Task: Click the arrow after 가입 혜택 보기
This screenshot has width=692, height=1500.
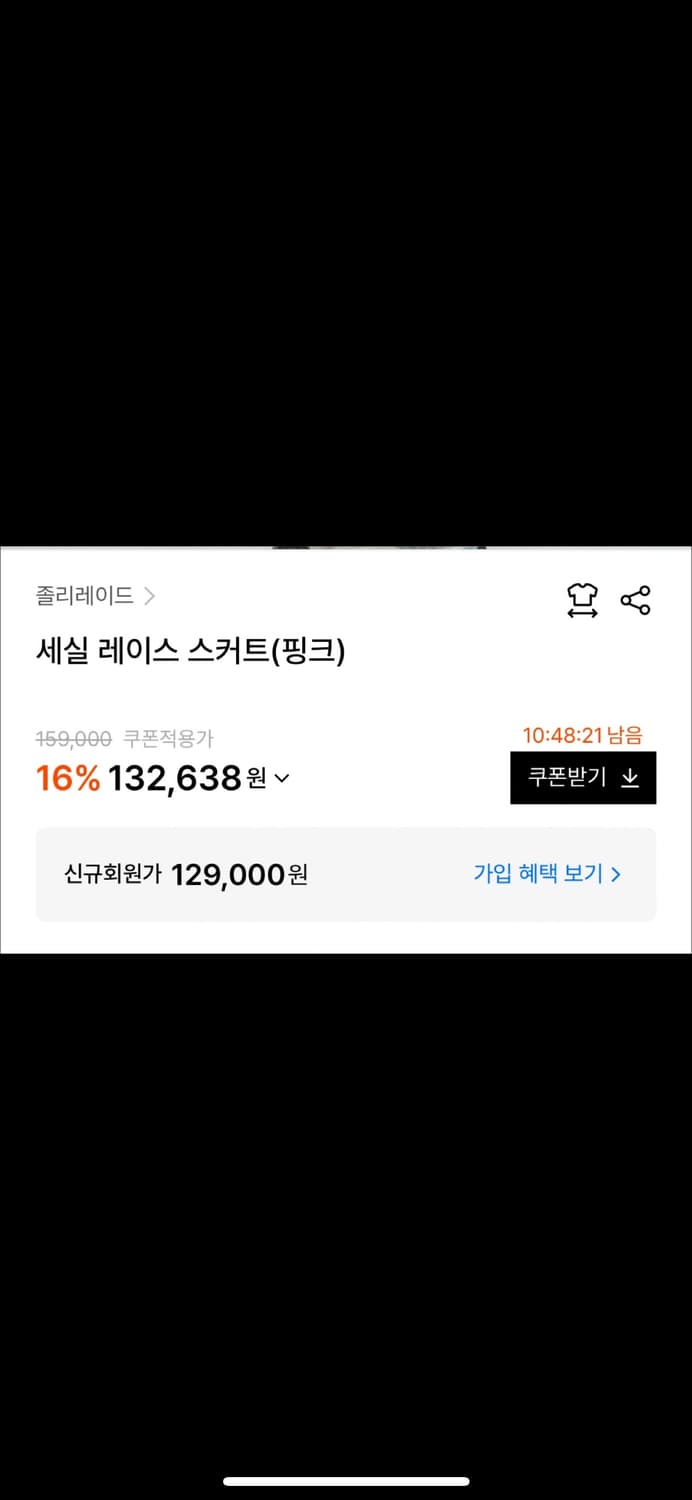Action: click(615, 874)
